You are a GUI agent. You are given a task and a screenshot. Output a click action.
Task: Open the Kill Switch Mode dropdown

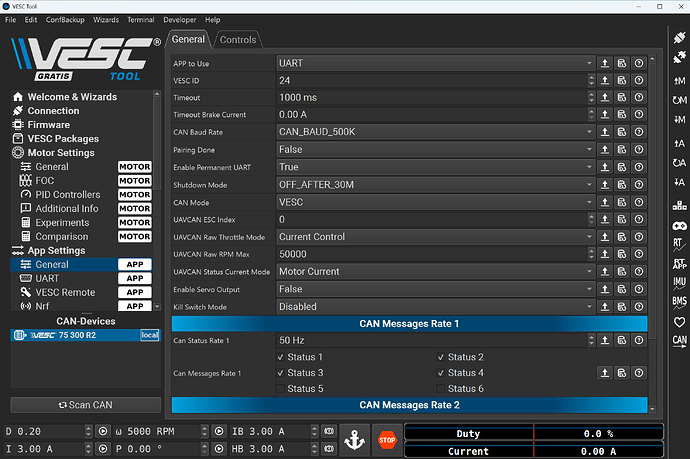(x=435, y=307)
